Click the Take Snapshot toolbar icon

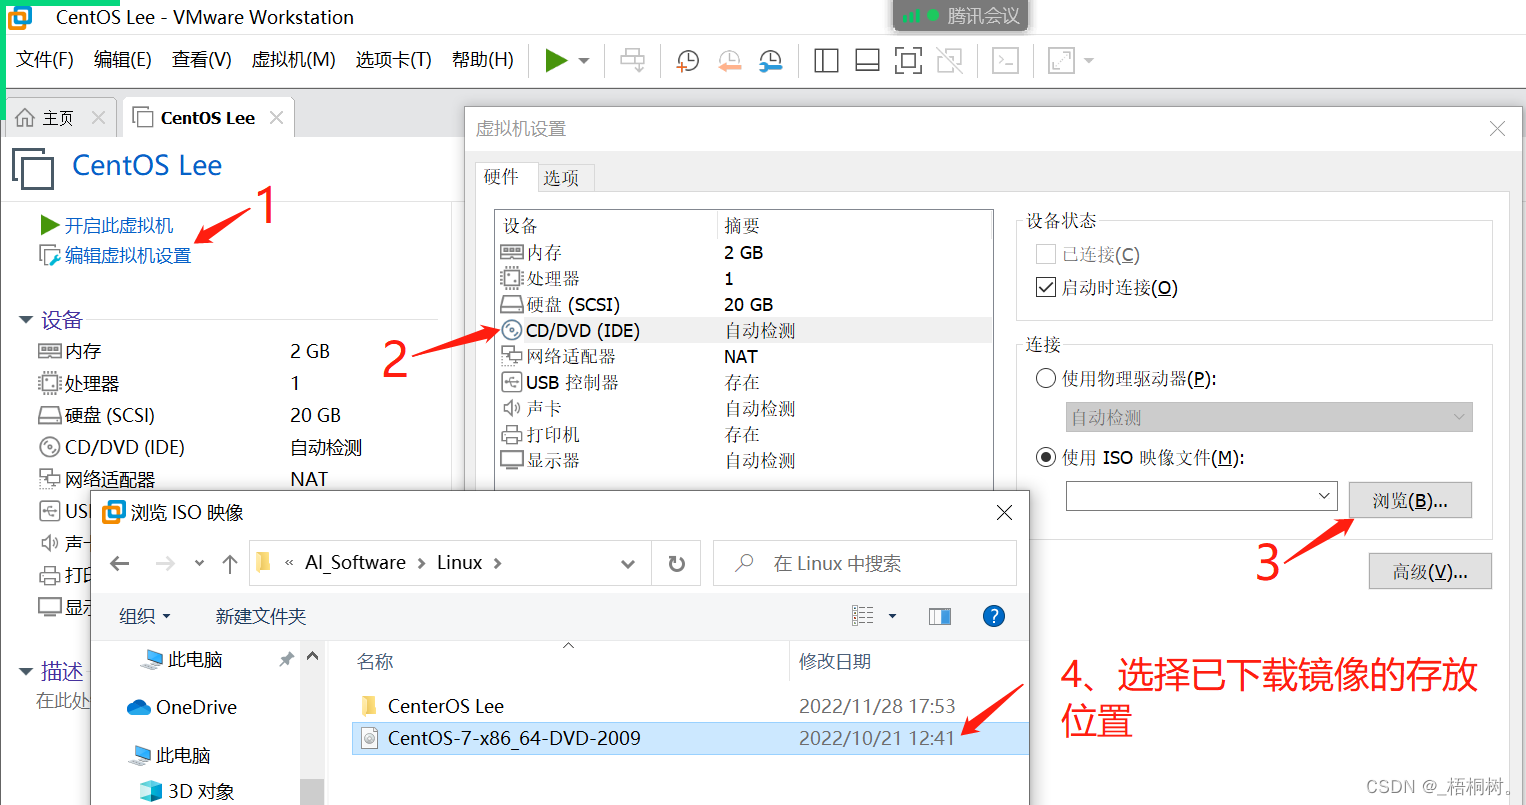688,61
